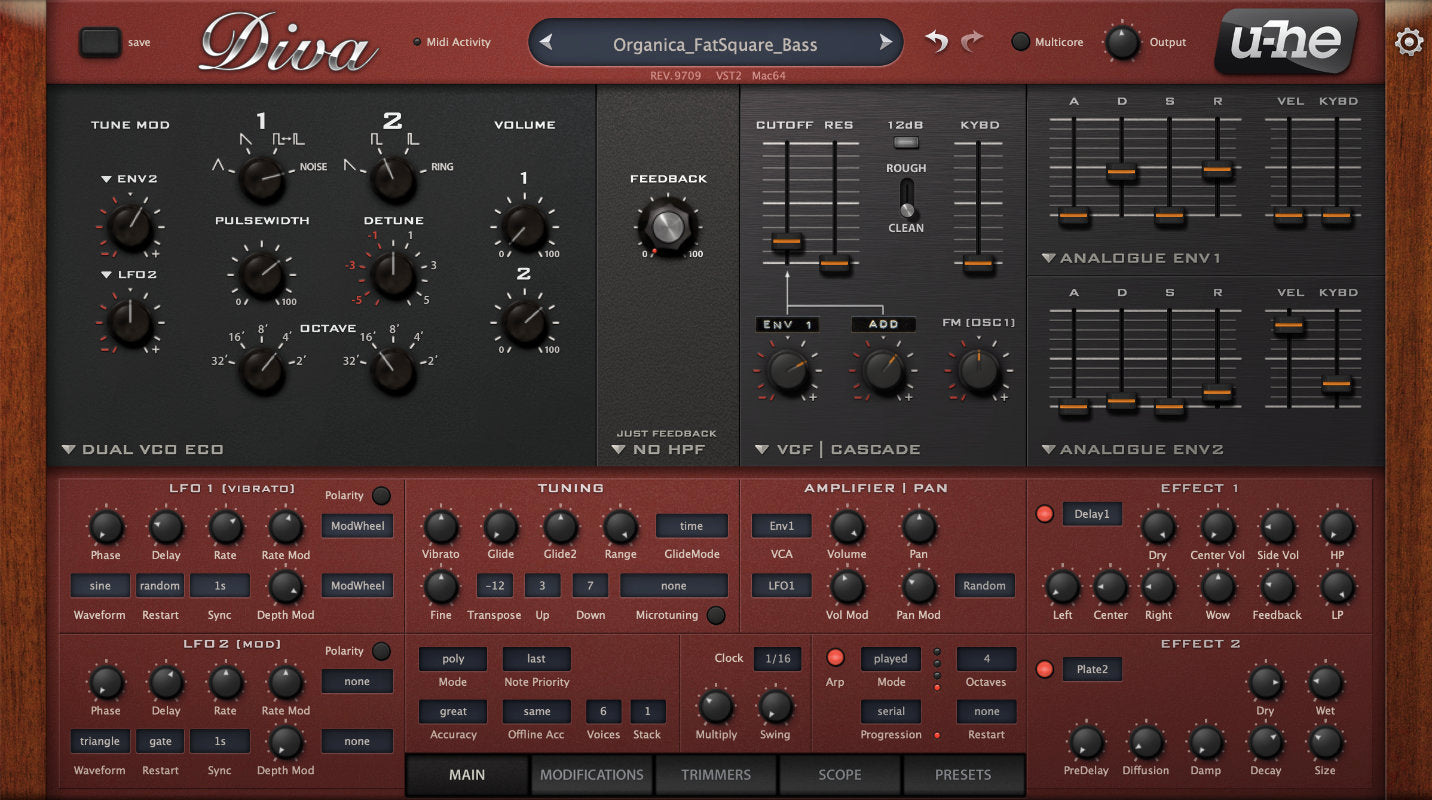
Task: Click oscillator 2 waveform knob
Action: [x=392, y=178]
